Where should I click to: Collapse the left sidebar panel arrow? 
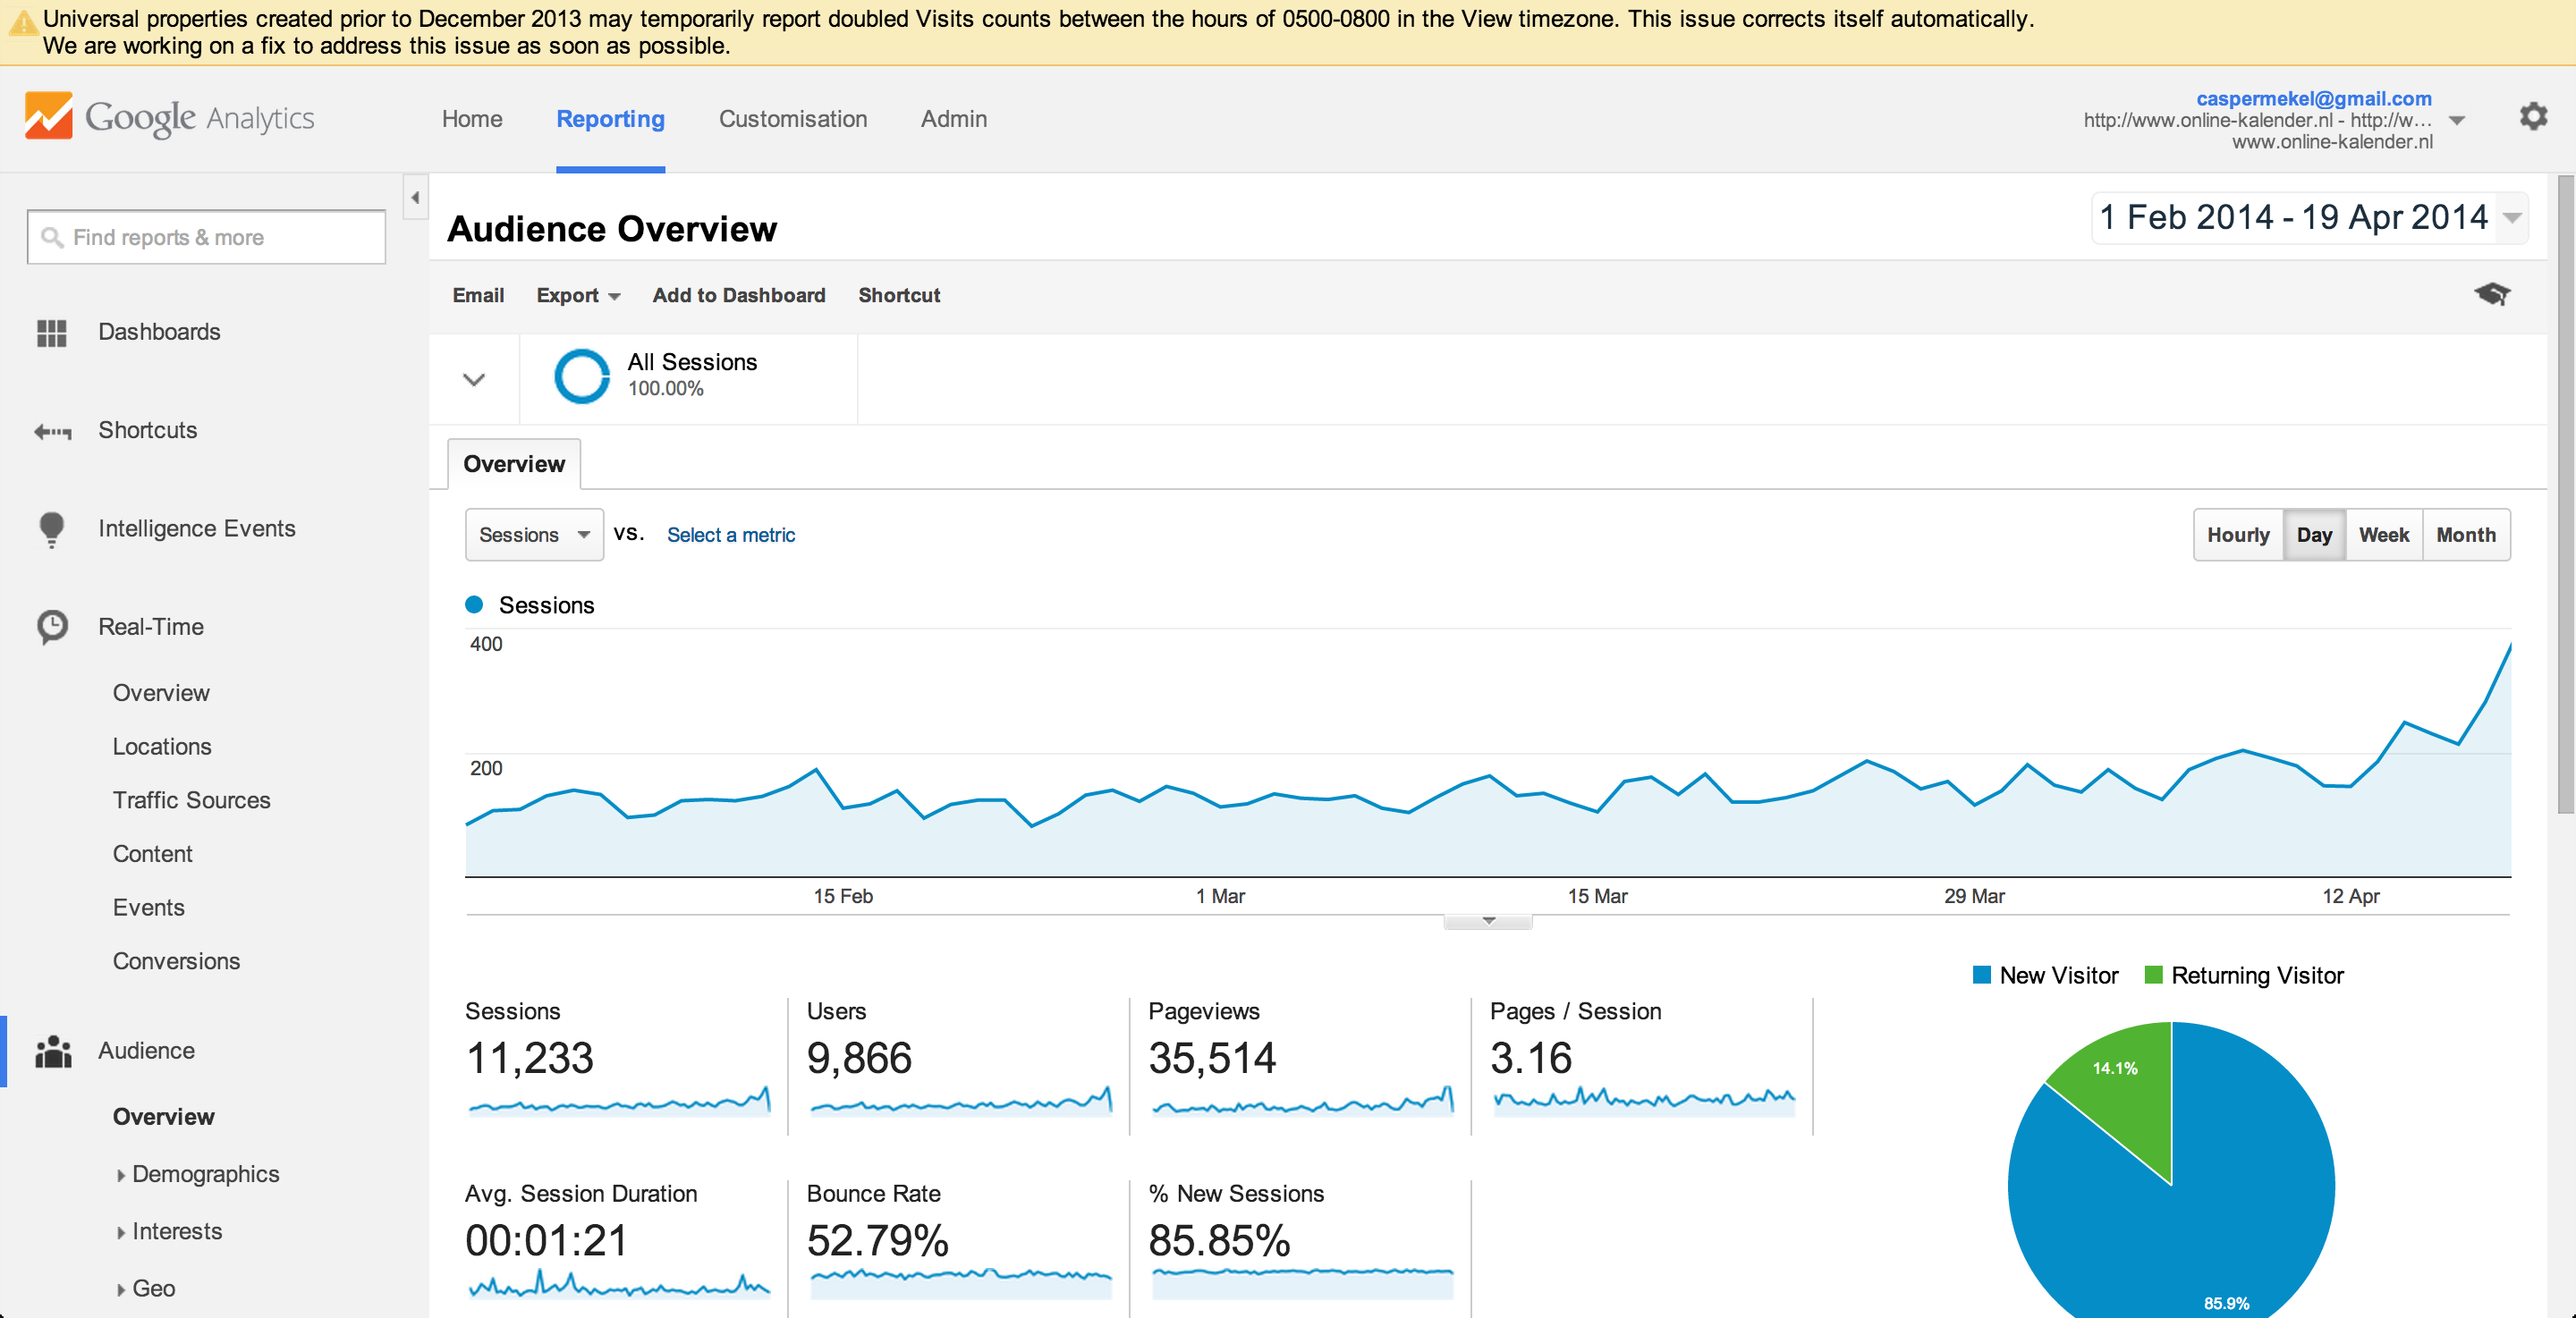pyautogui.click(x=415, y=197)
